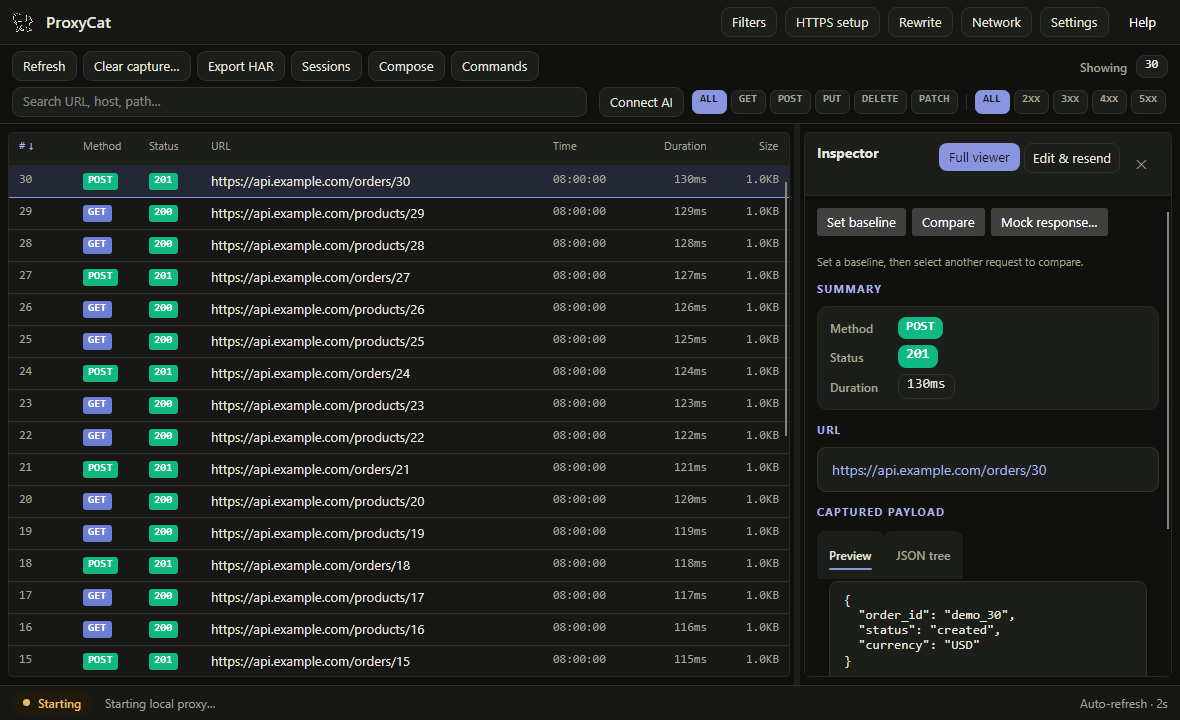The width and height of the screenshot is (1180, 720).
Task: Select the ALL method filter
Action: tap(709, 102)
